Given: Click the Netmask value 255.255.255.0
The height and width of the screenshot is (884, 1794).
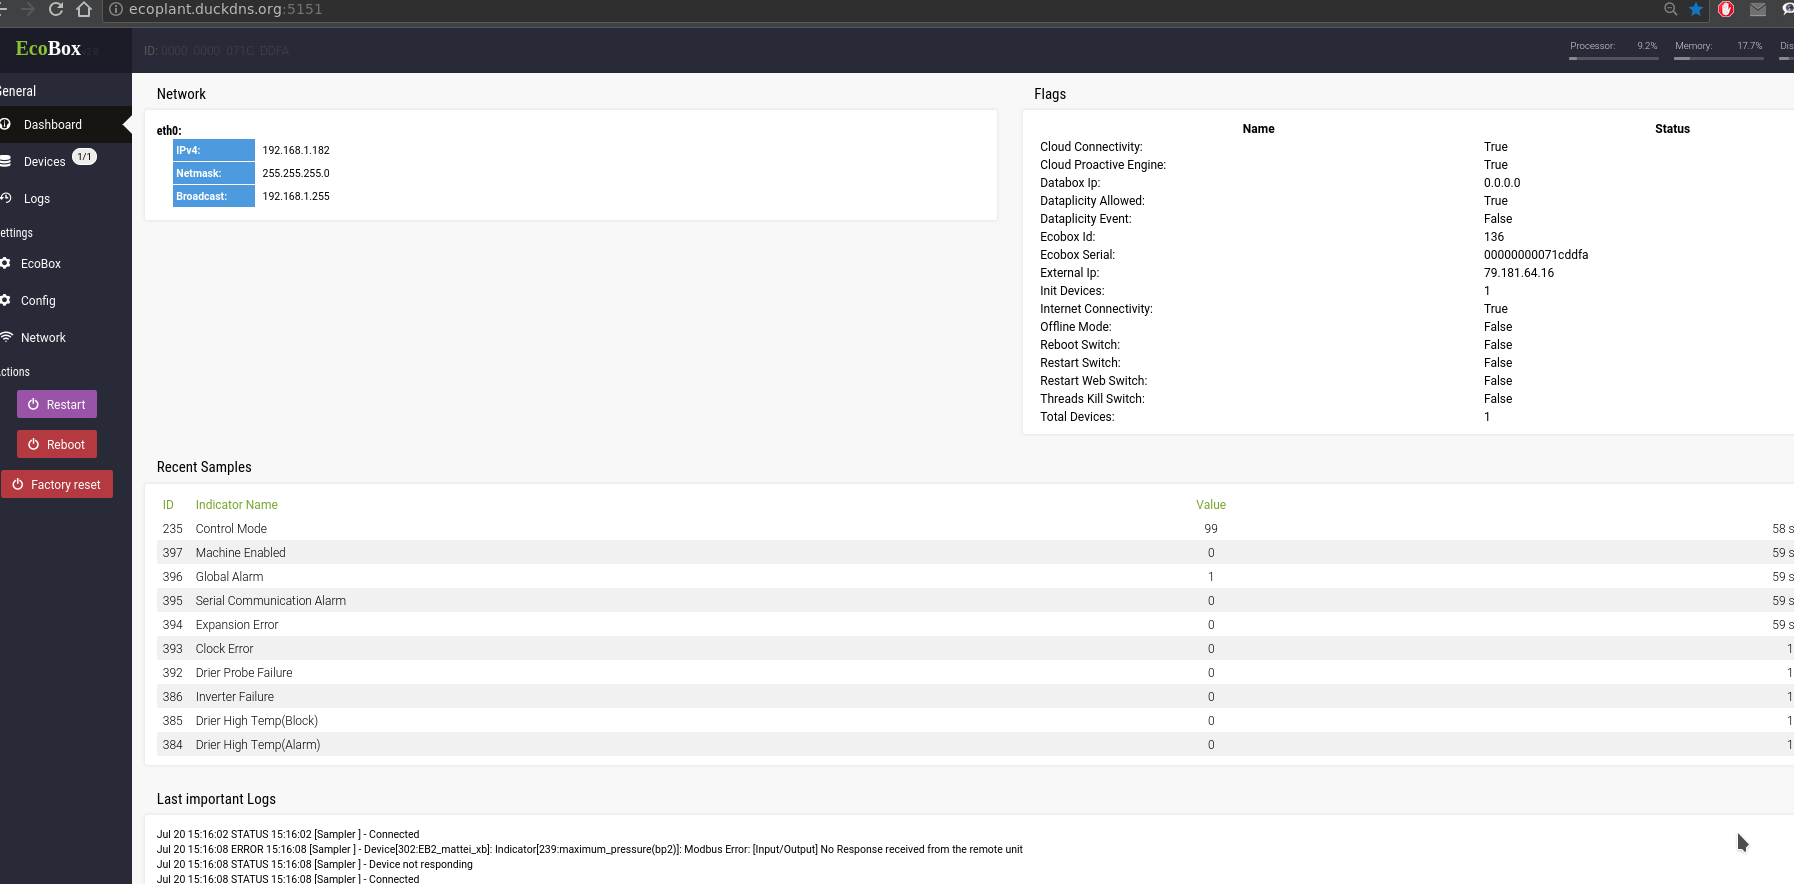Looking at the screenshot, I should point(296,173).
